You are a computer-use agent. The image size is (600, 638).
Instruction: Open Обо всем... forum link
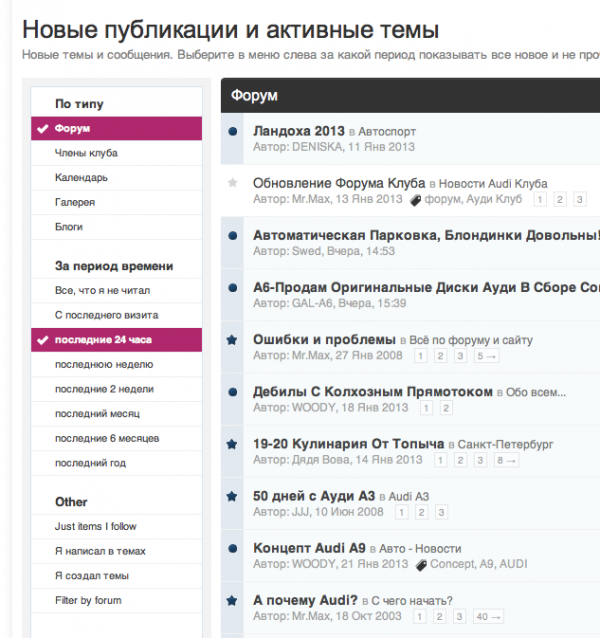[536, 392]
